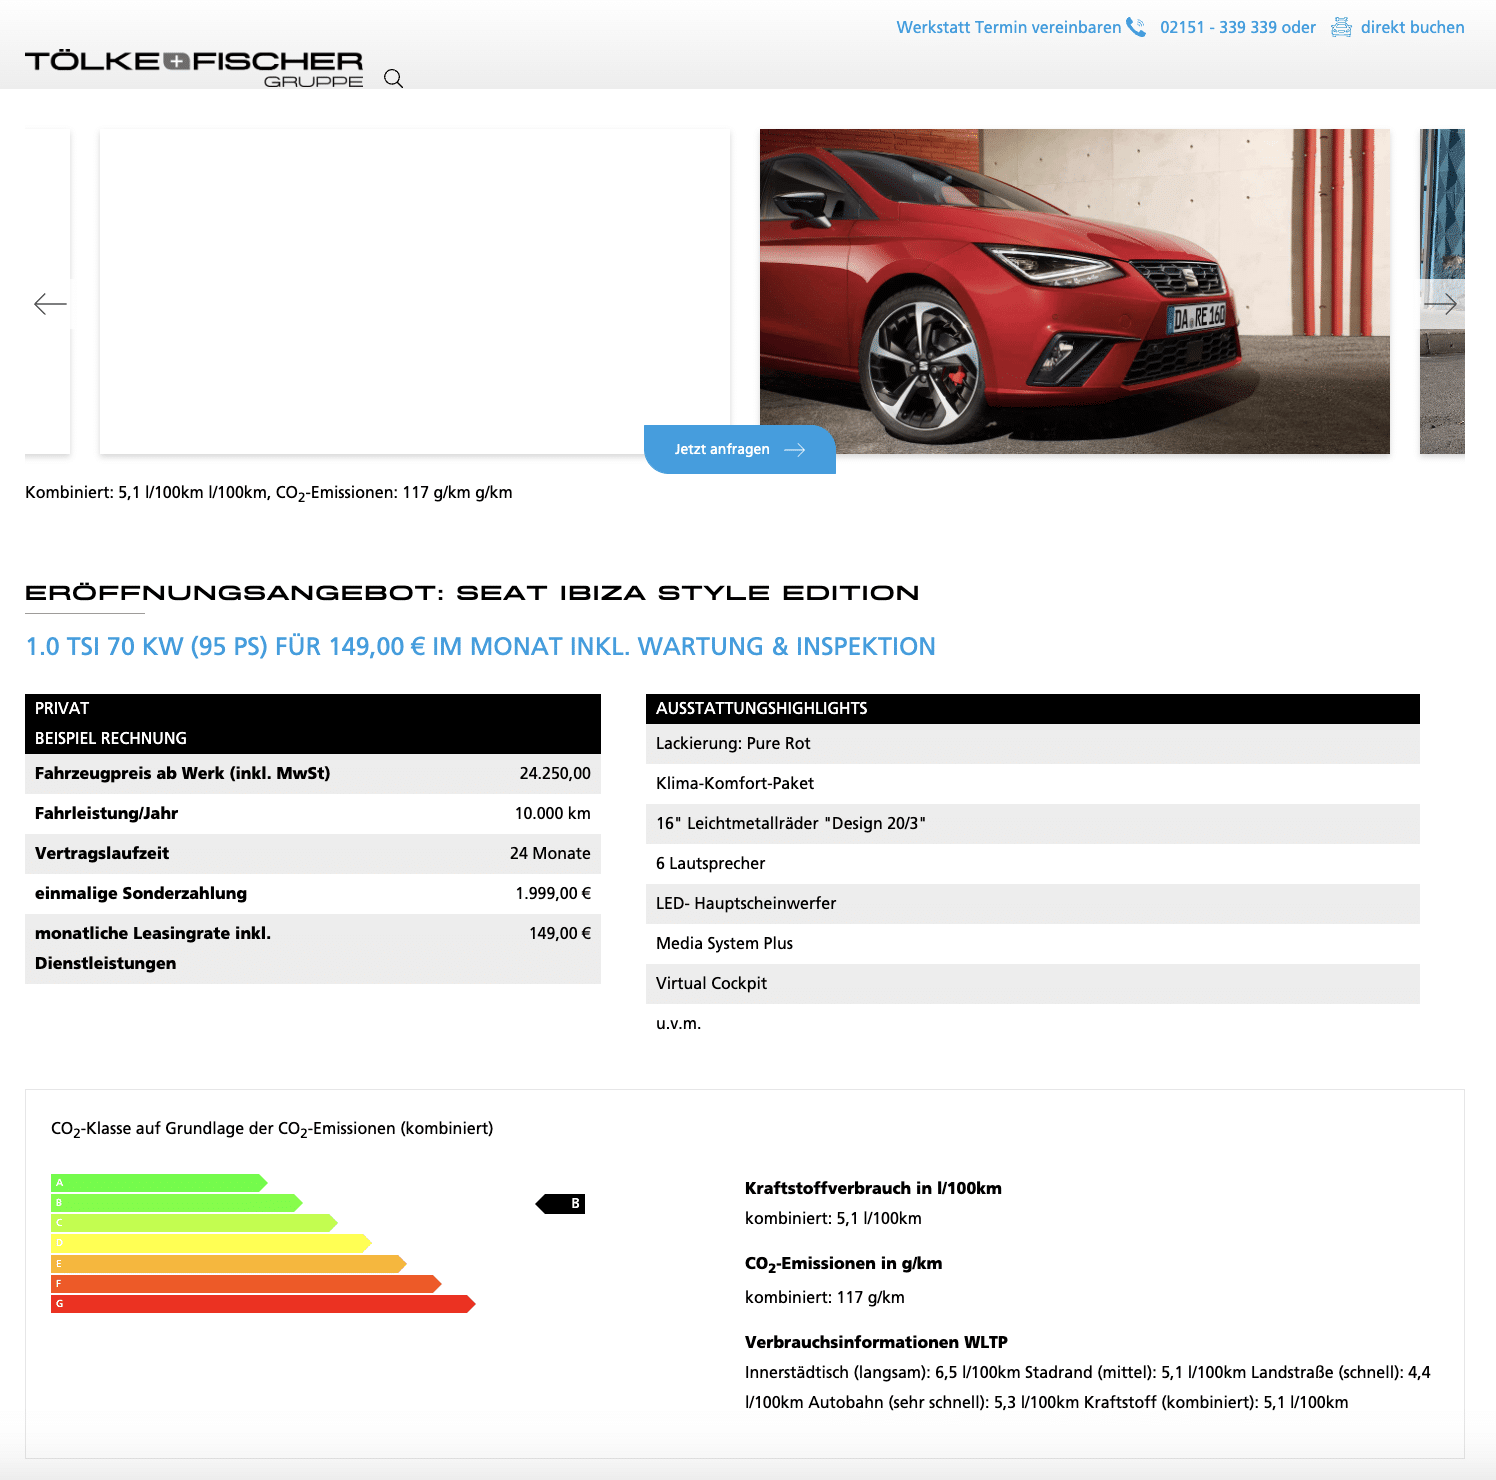Click the Tölke+Fischer Gruppe logo
This screenshot has height=1480, width=1496.
194,69
